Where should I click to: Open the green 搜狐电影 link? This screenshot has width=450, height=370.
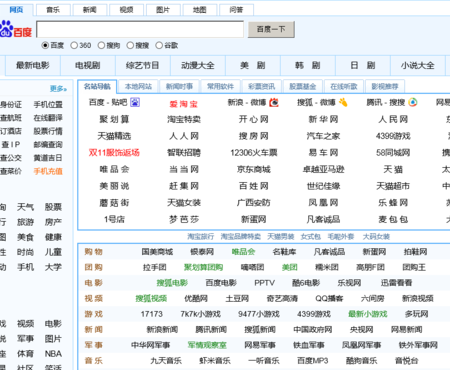click(x=172, y=283)
